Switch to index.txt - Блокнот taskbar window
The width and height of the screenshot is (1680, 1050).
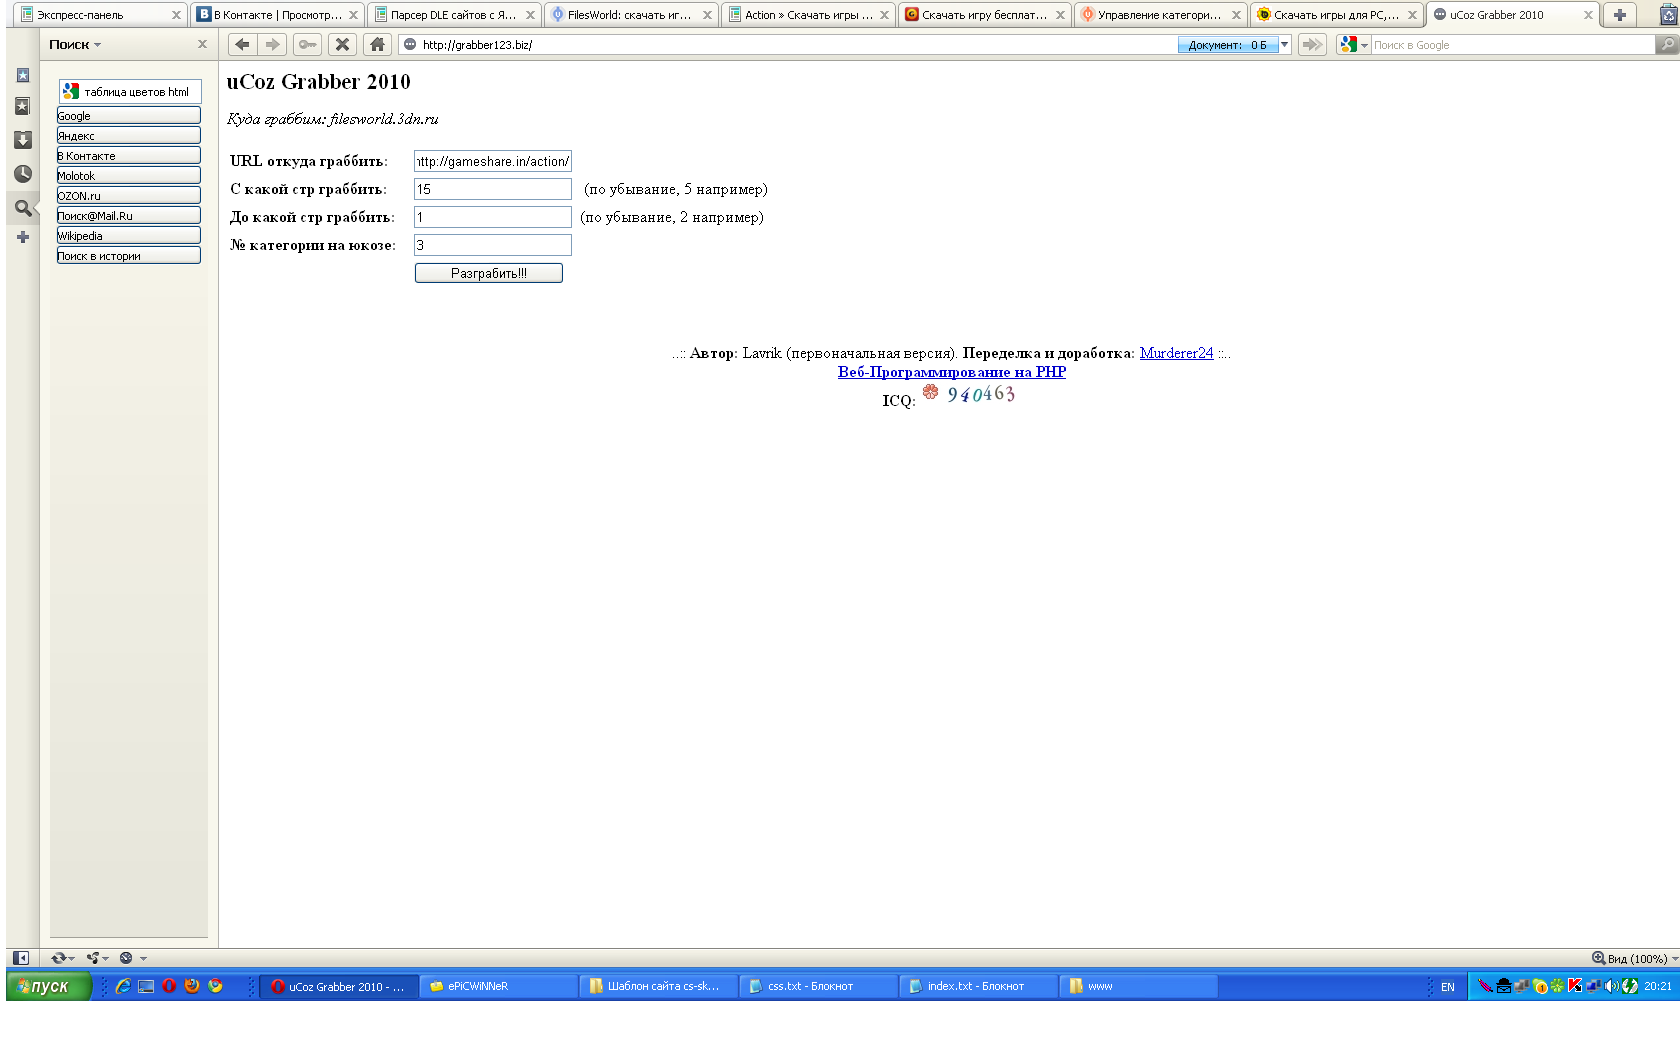[978, 986]
